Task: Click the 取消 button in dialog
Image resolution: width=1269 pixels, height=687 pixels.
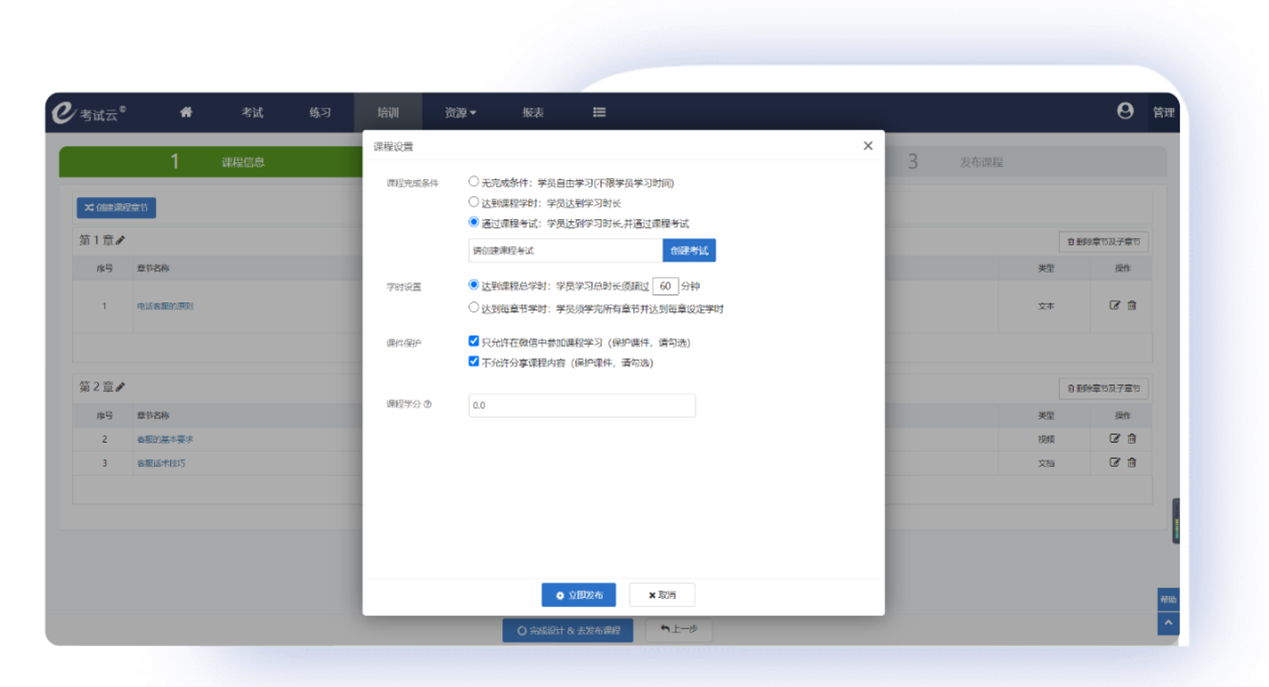Action: (x=662, y=595)
